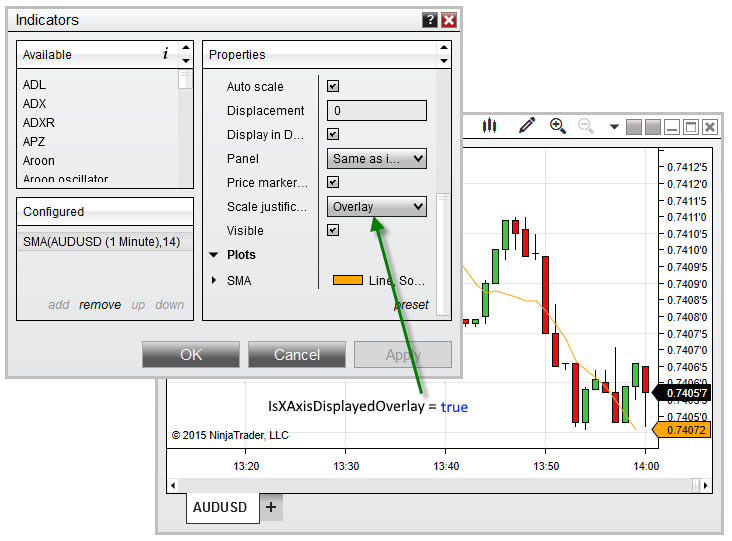Open the Scale justification Overlay dropdown
732x541 pixels.
377,207
